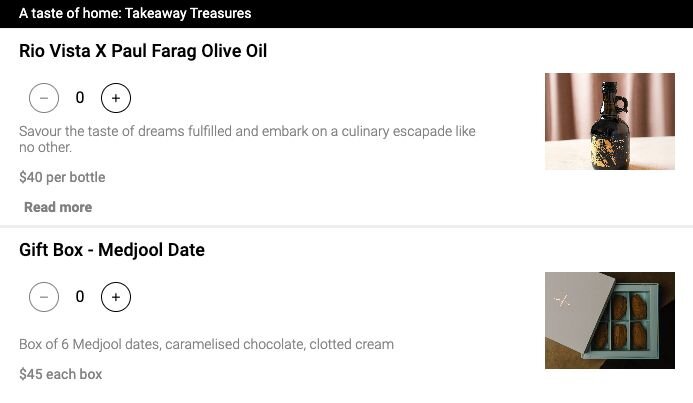The height and width of the screenshot is (403, 693).
Task: Open the olive oil bottle photo
Action: (609, 122)
